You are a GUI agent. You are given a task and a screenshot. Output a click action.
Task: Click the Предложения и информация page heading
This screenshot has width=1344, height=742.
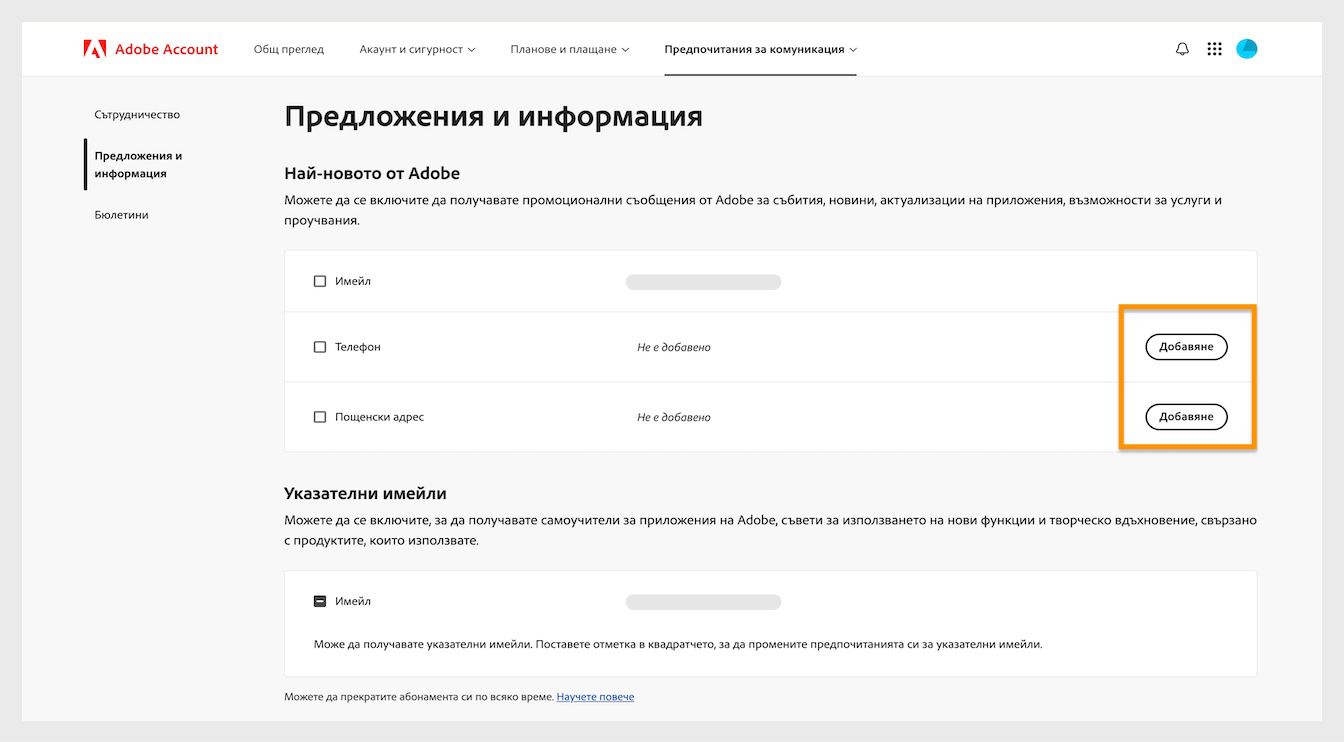[x=493, y=117]
